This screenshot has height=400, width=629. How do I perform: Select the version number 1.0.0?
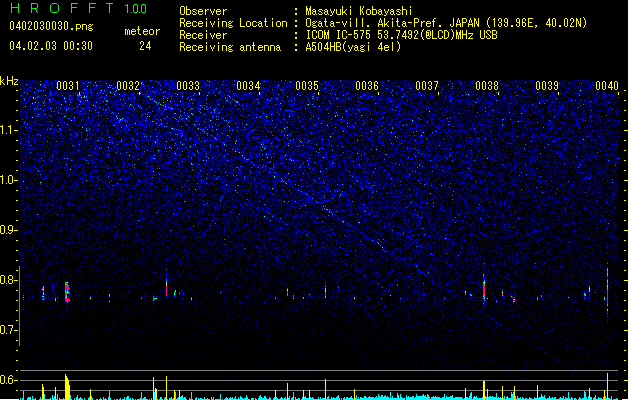[x=135, y=9]
